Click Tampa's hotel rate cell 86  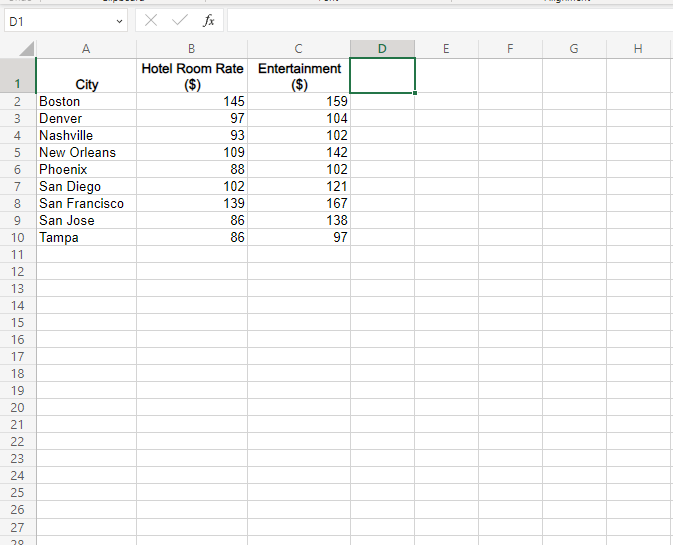192,237
